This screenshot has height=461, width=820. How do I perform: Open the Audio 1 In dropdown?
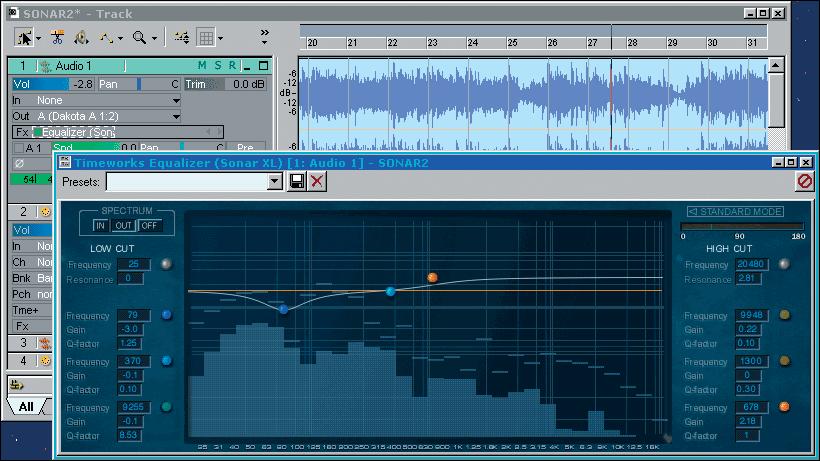(x=176, y=100)
